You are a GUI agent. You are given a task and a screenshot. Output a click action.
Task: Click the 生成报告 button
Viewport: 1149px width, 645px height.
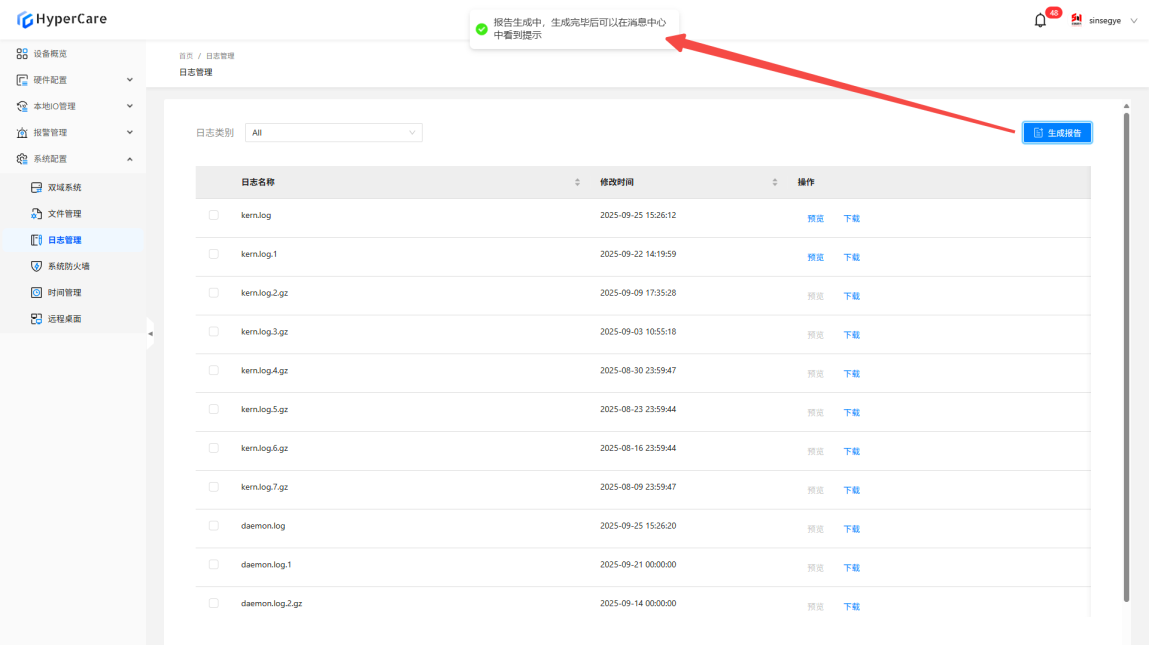pyautogui.click(x=1057, y=133)
